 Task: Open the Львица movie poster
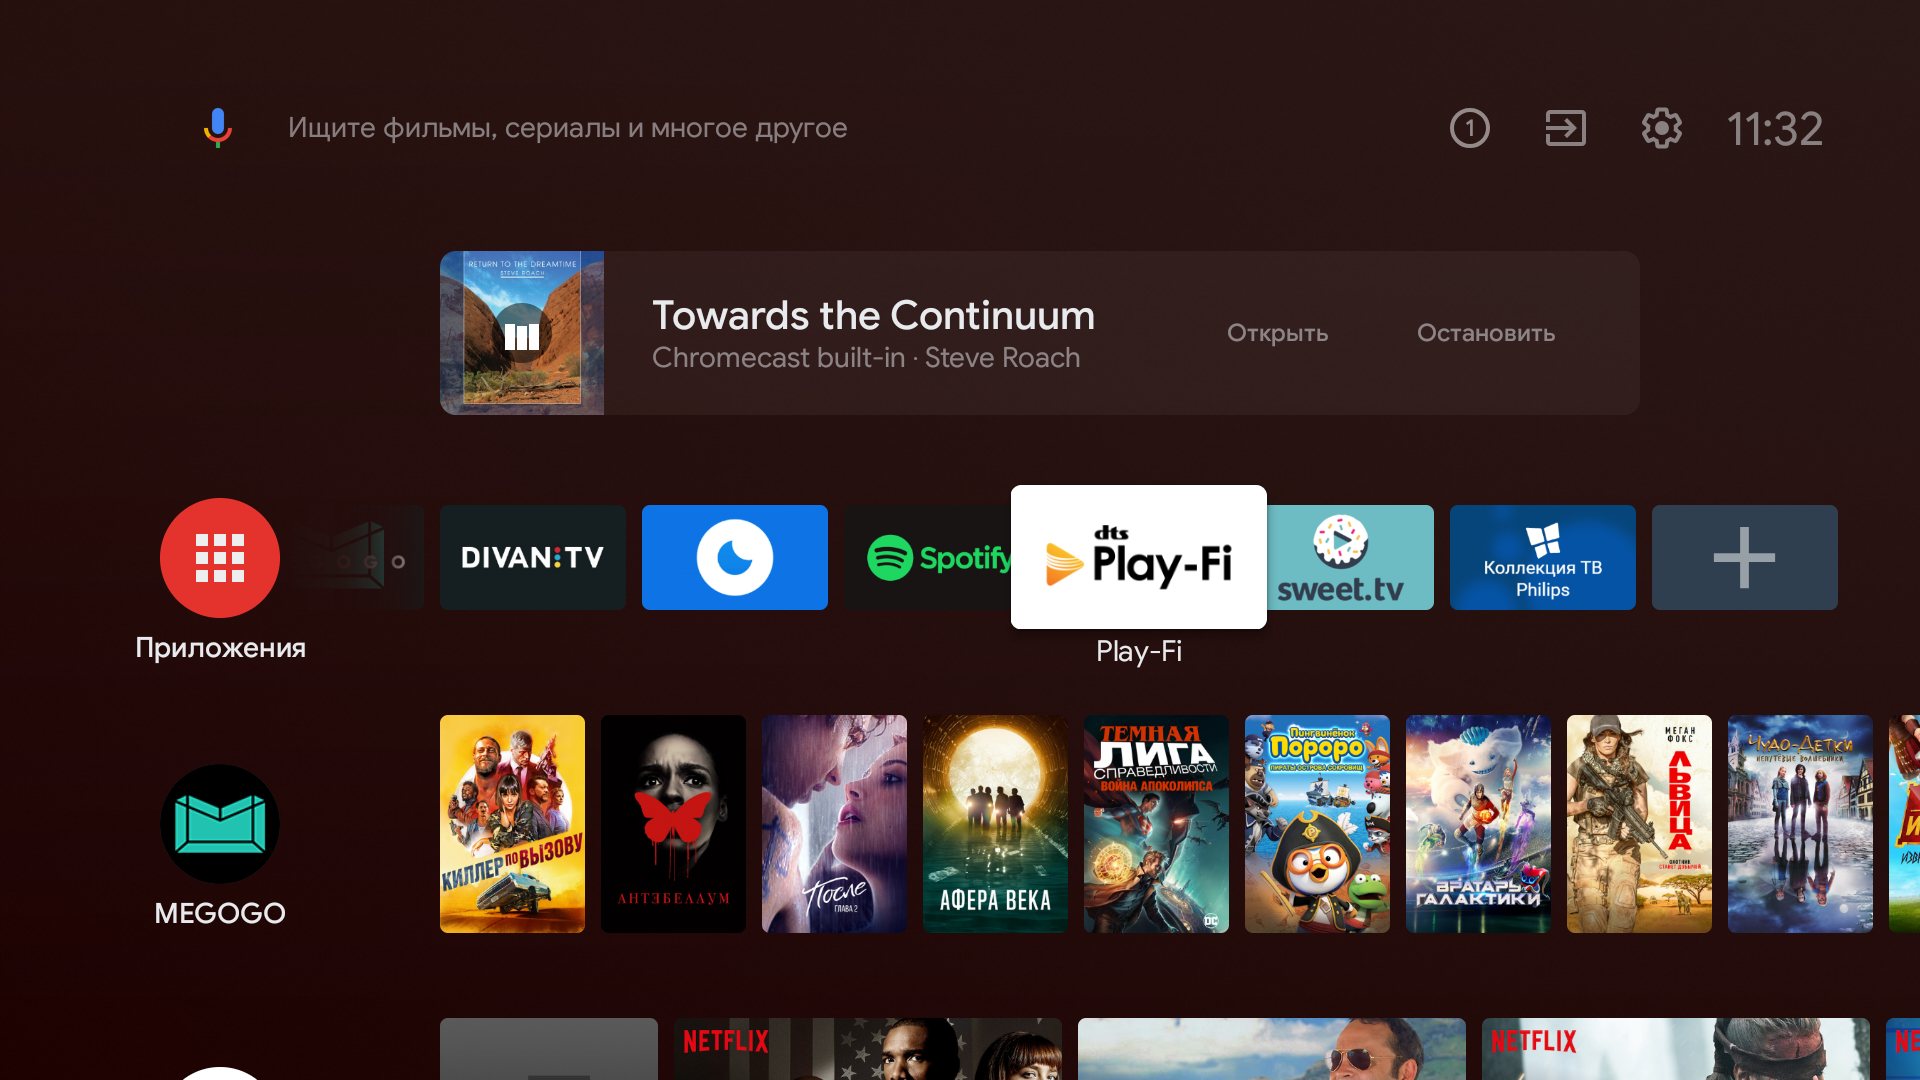(x=1639, y=824)
